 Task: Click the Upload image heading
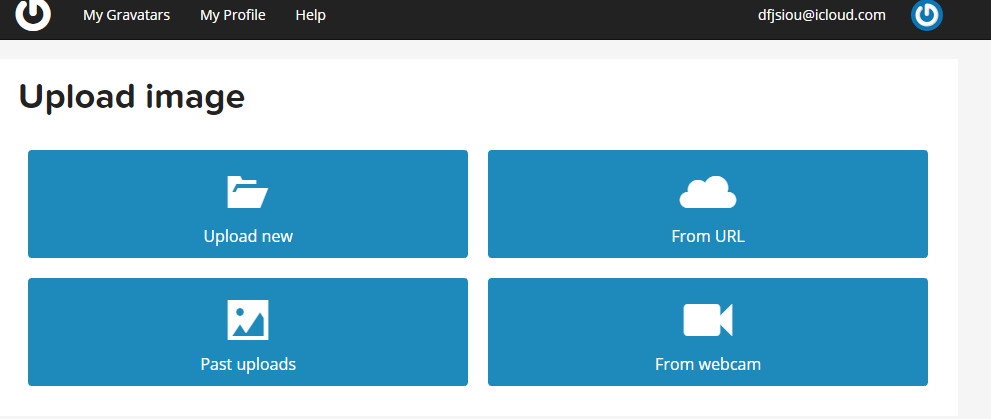pyautogui.click(x=131, y=97)
